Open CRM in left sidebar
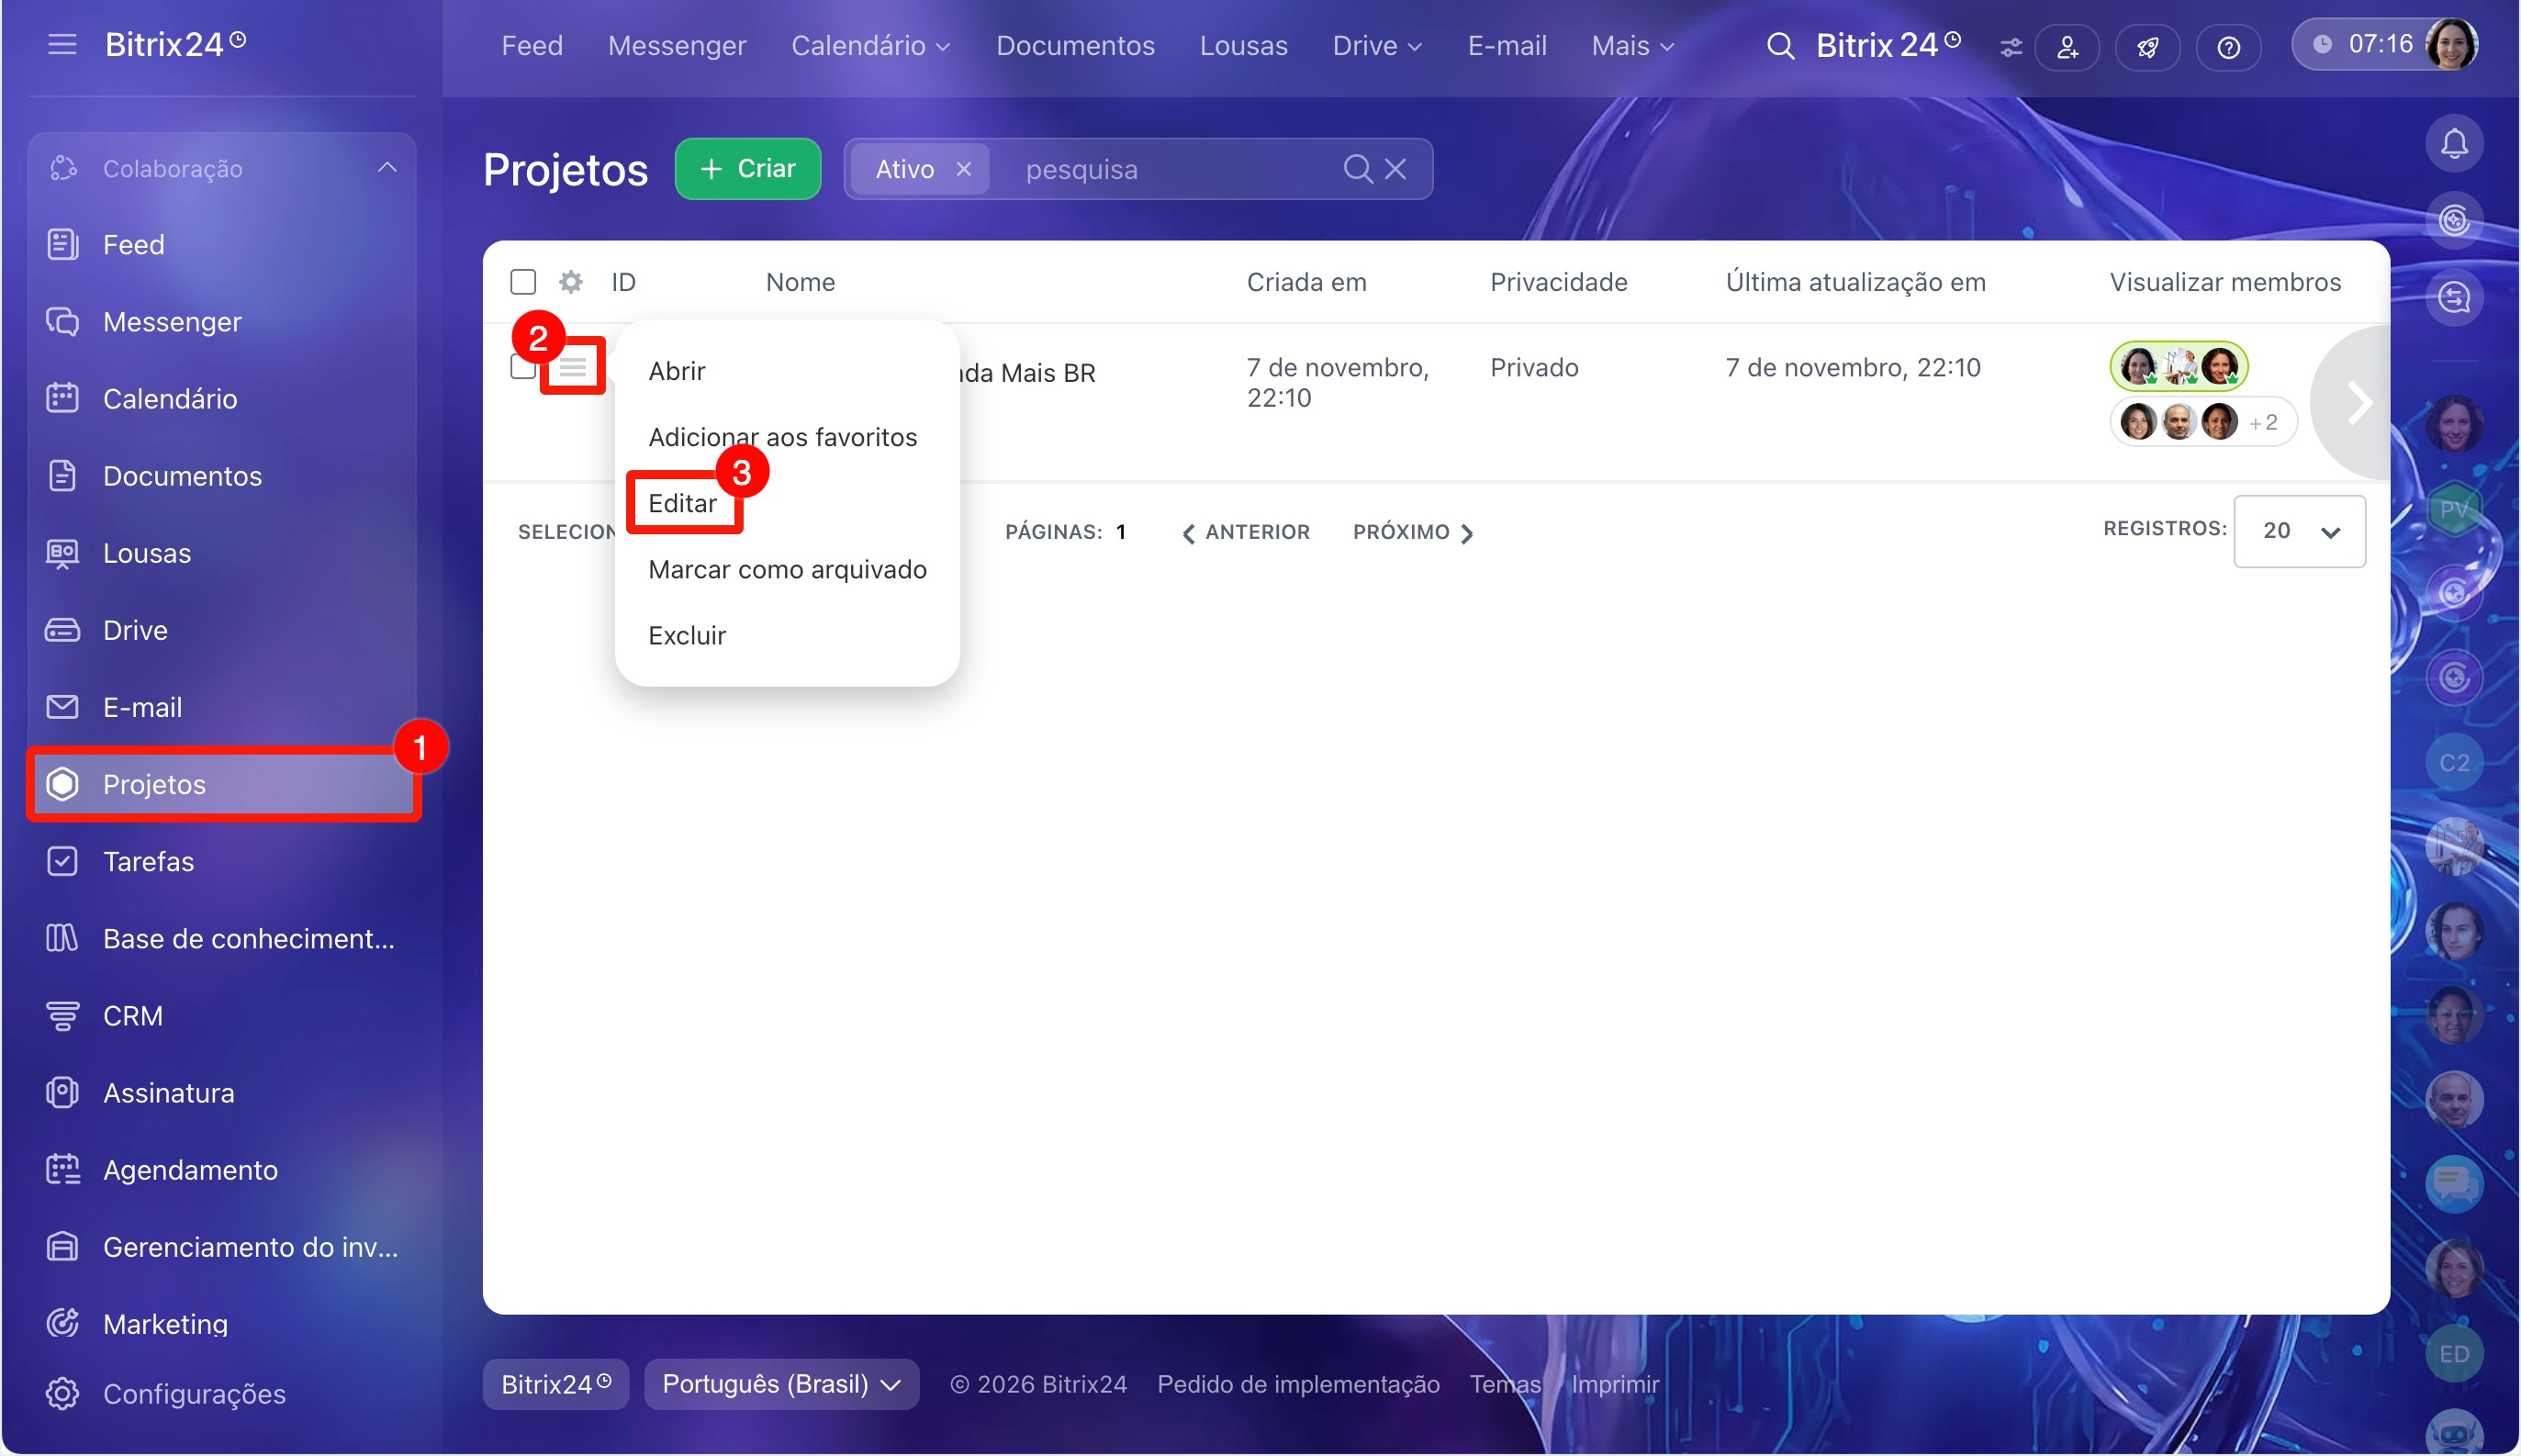2521x1456 pixels. pos(221,1015)
